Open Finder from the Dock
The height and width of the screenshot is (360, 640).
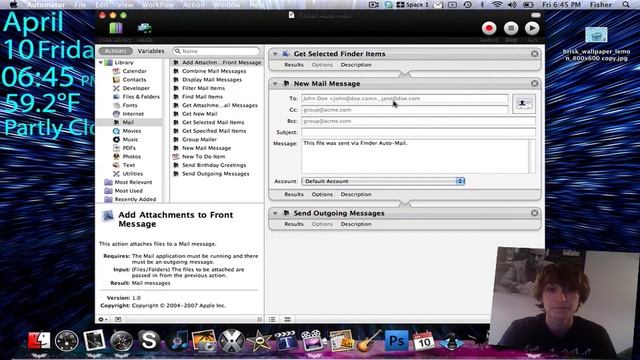tap(39, 340)
